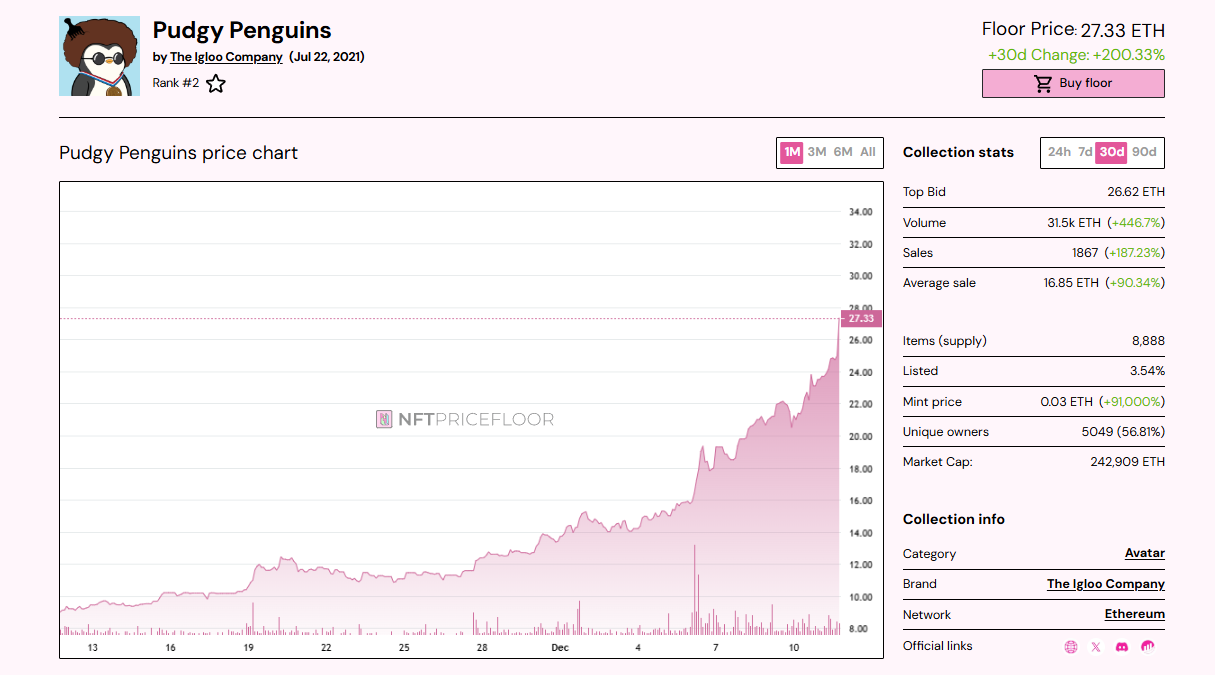Open the official website globe icon
Viewport: 1215px width, 675px height.
click(x=1071, y=647)
